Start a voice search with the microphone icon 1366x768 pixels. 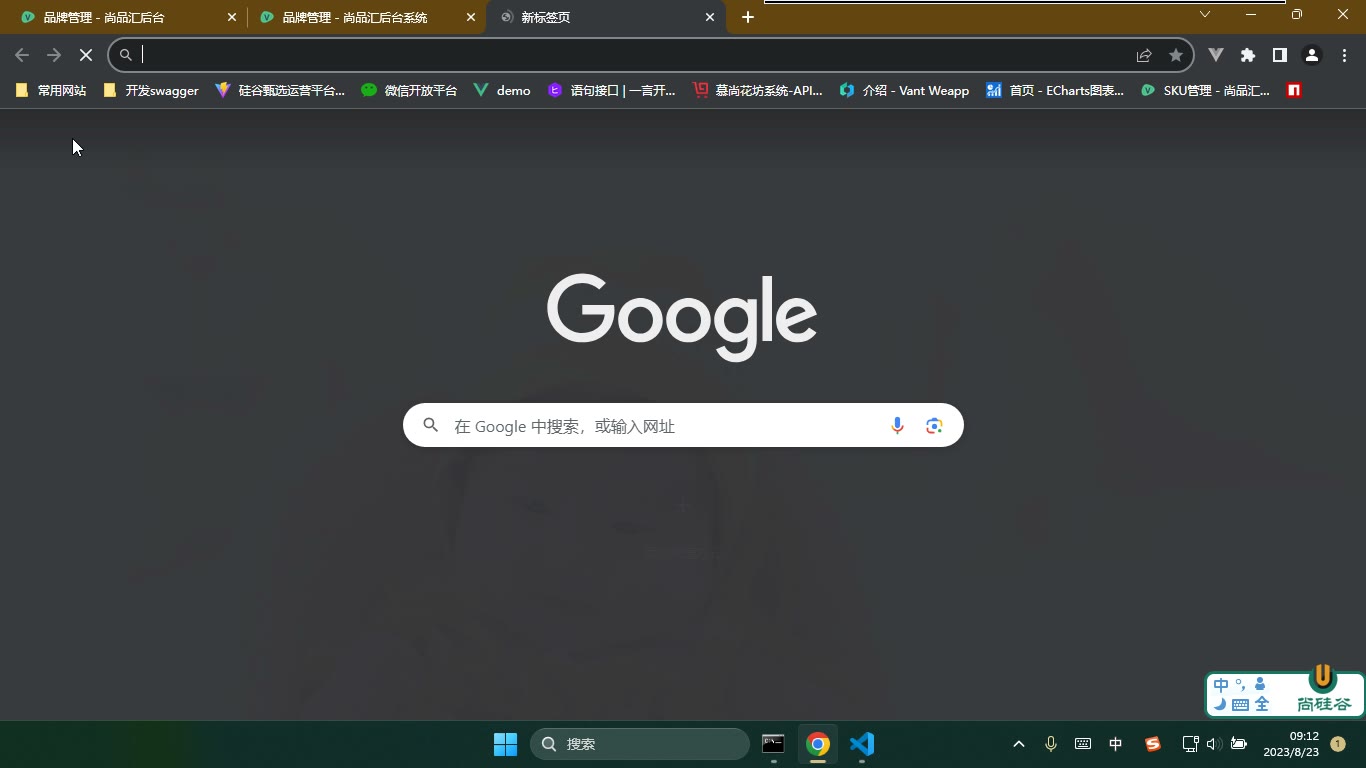(x=897, y=426)
